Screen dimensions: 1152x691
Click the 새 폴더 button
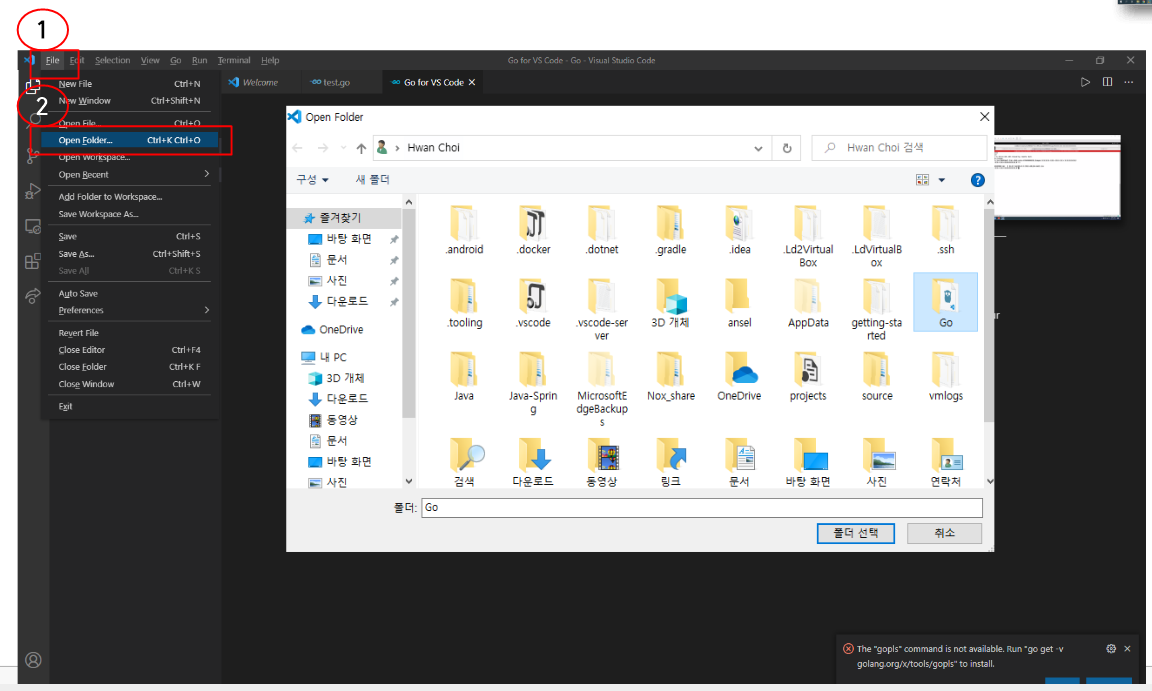coord(372,180)
